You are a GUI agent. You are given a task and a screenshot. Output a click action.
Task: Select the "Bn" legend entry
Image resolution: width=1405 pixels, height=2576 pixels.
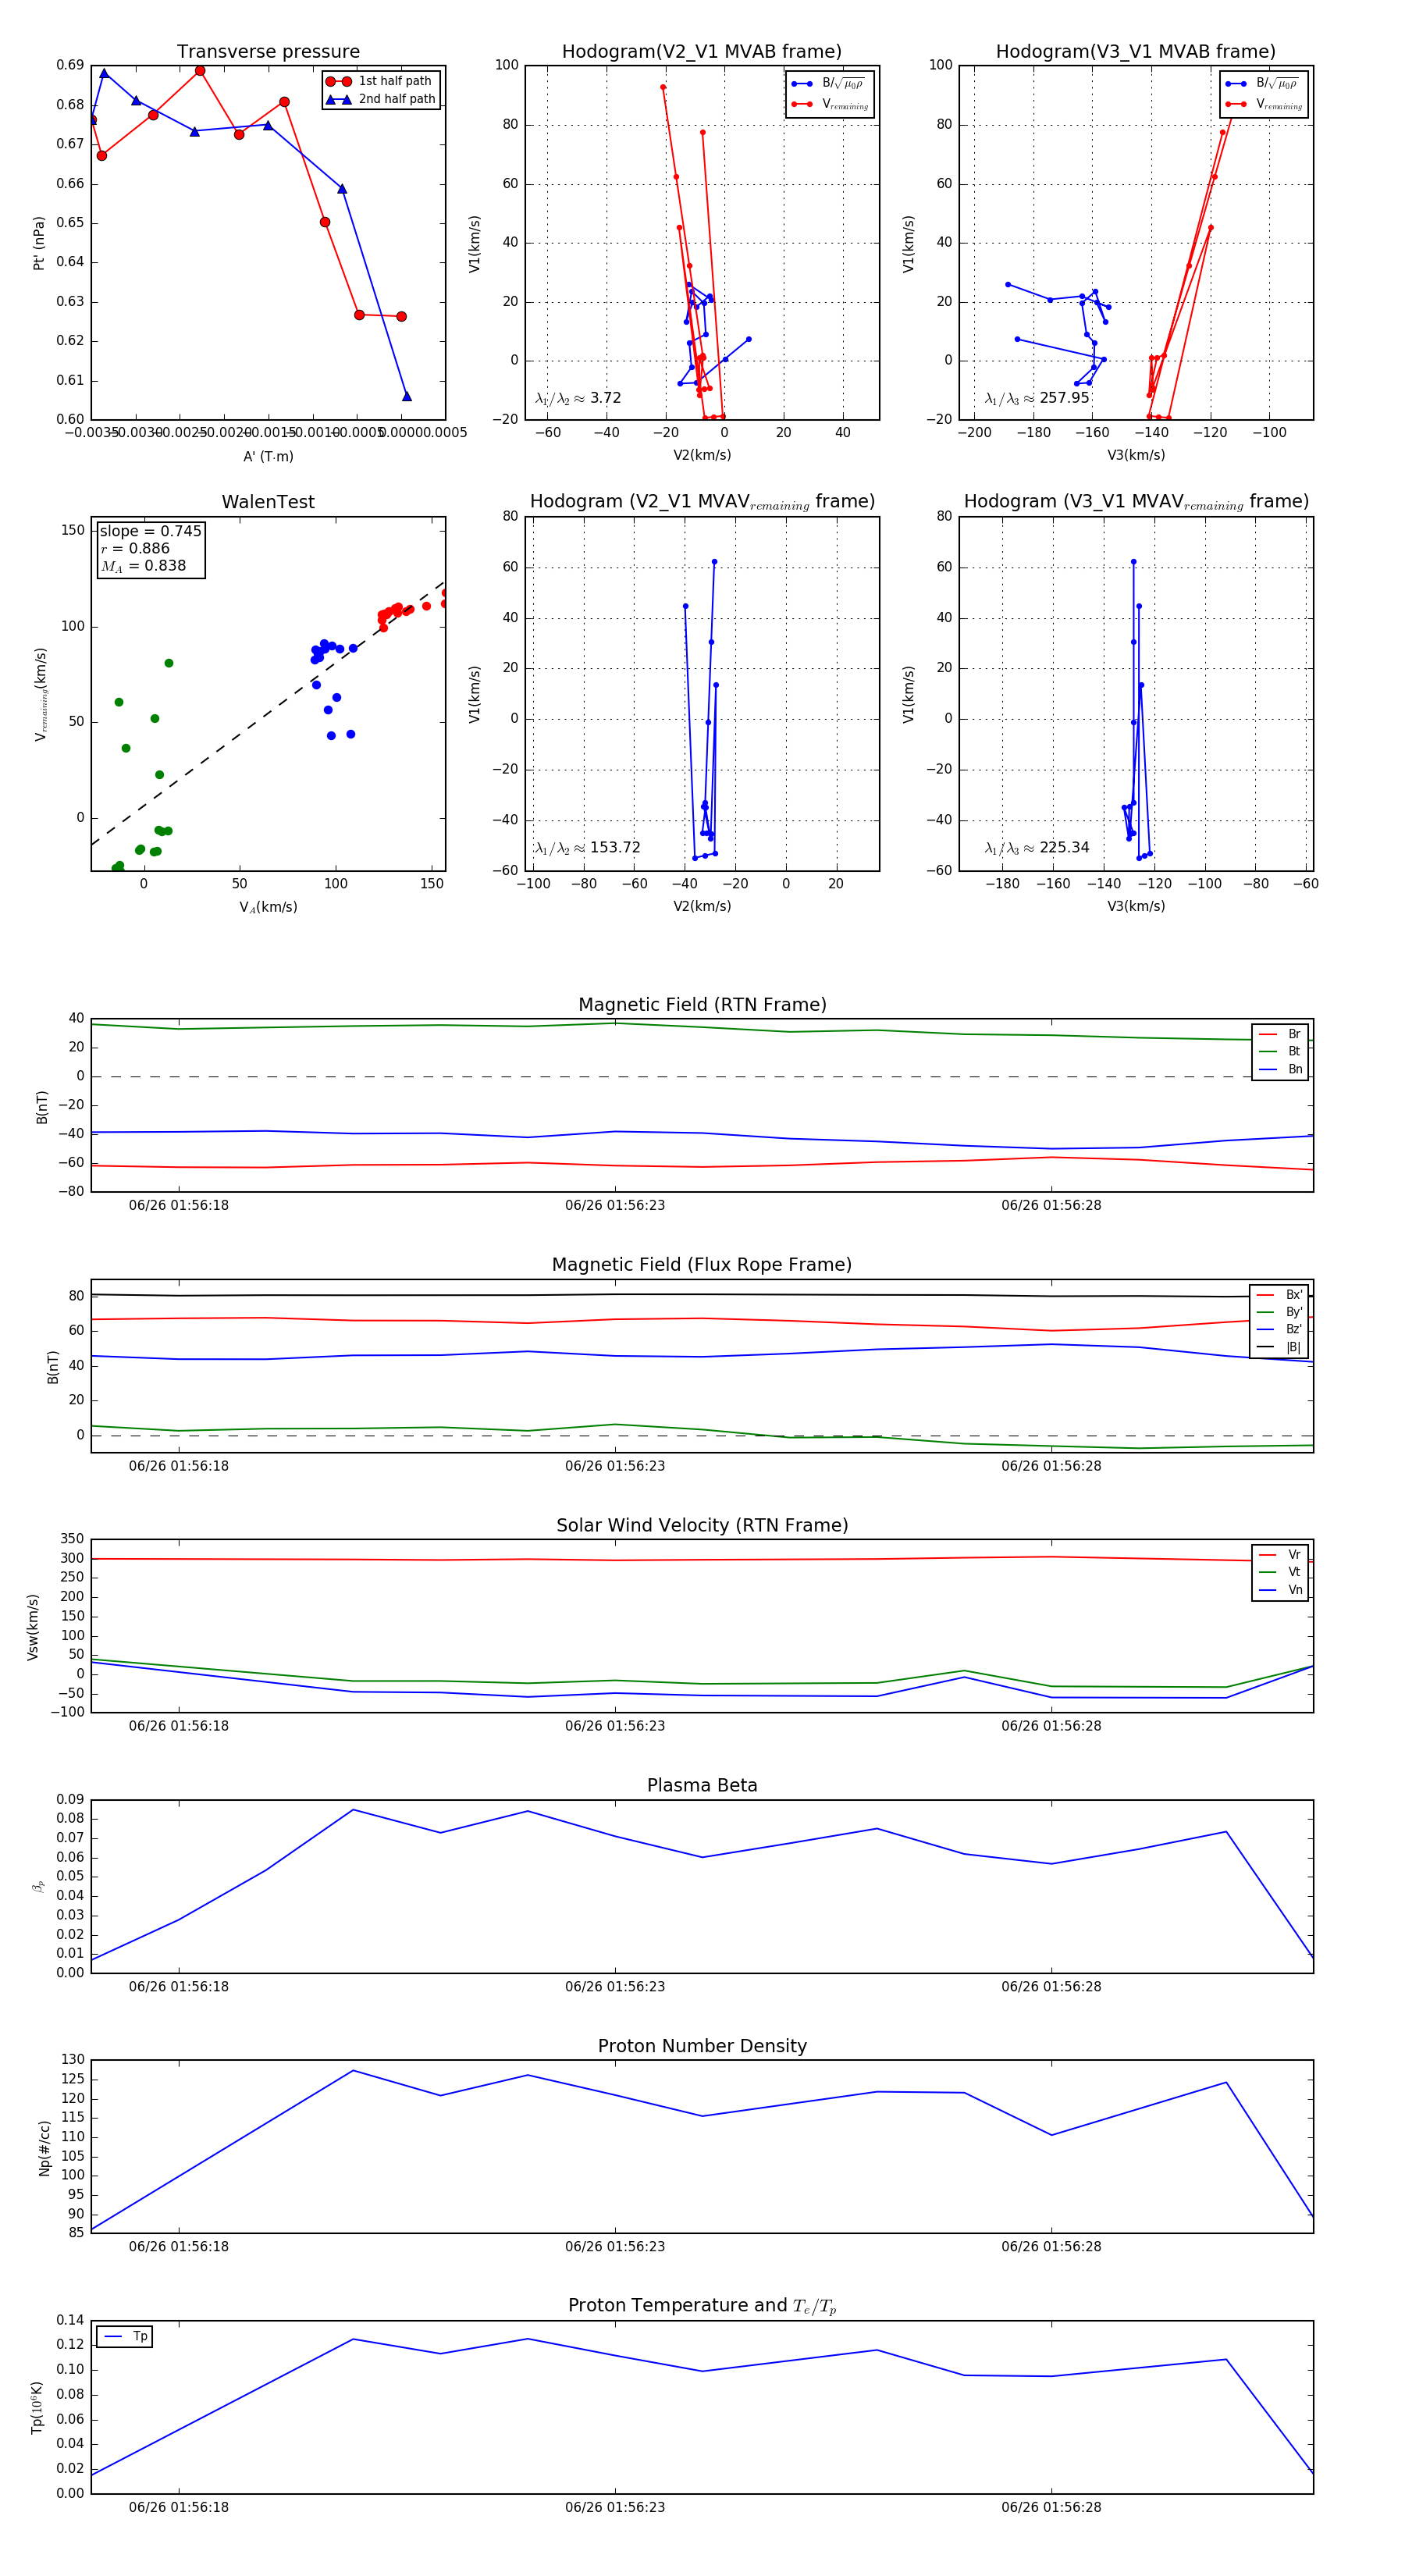pyautogui.click(x=1280, y=1069)
